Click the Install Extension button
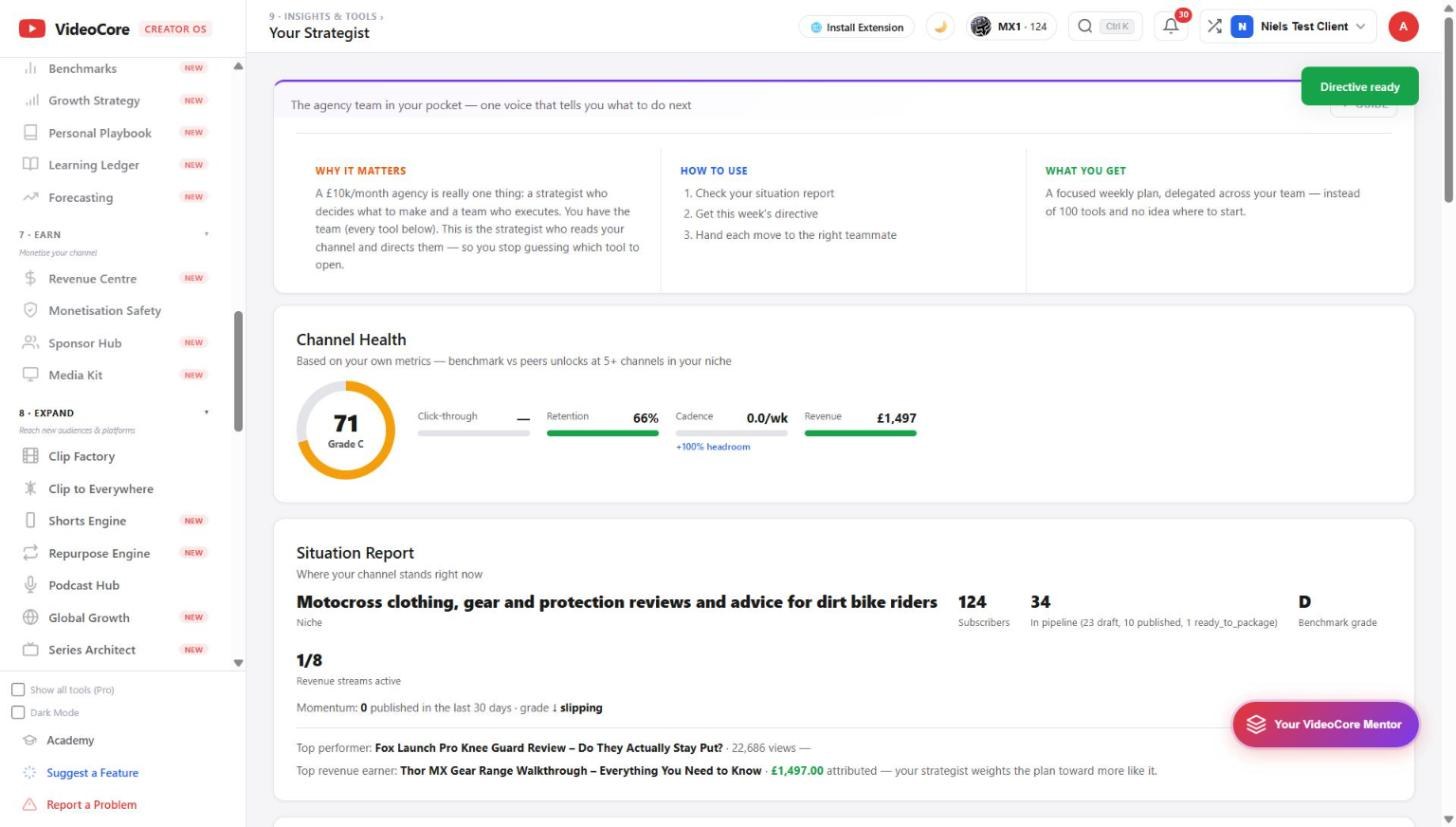The image size is (1456, 827). pos(857,27)
